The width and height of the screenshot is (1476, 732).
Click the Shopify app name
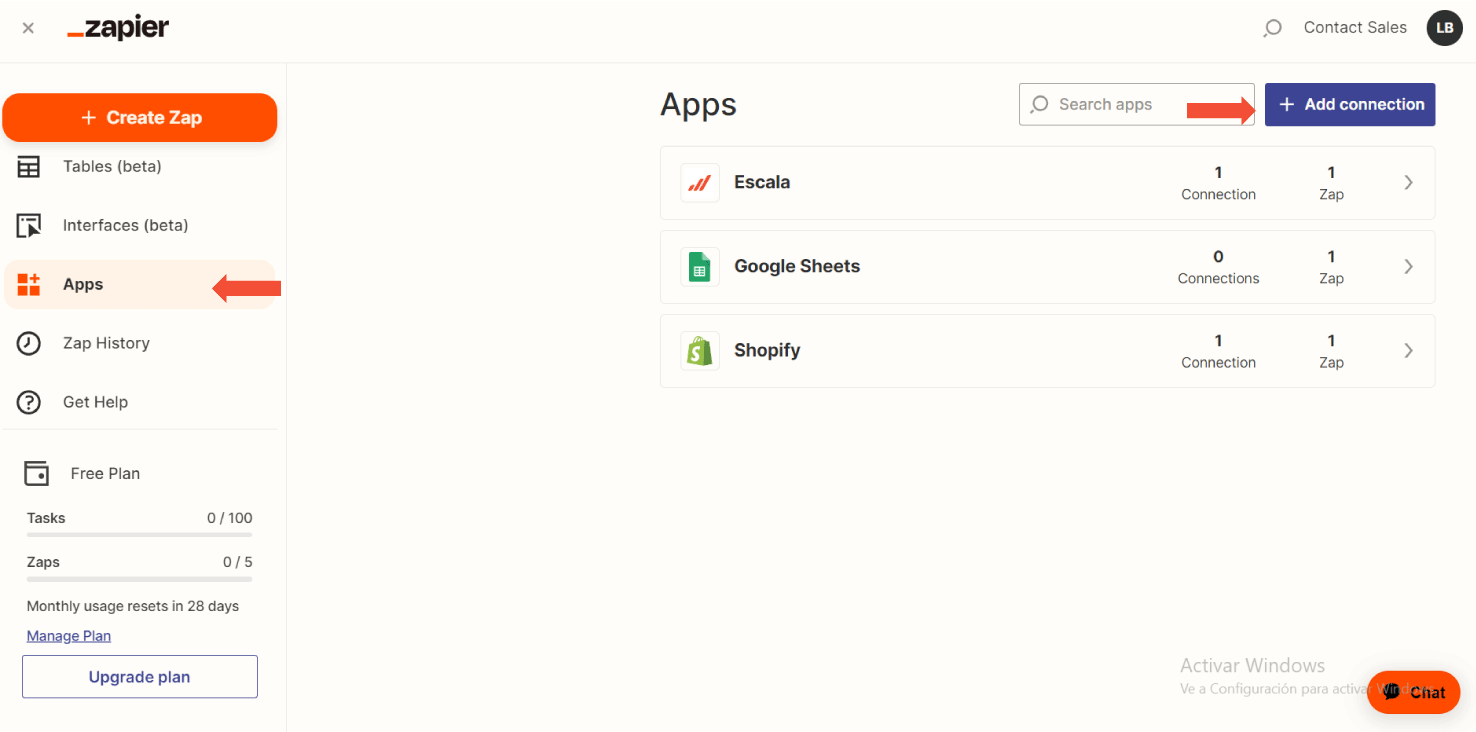[767, 351]
